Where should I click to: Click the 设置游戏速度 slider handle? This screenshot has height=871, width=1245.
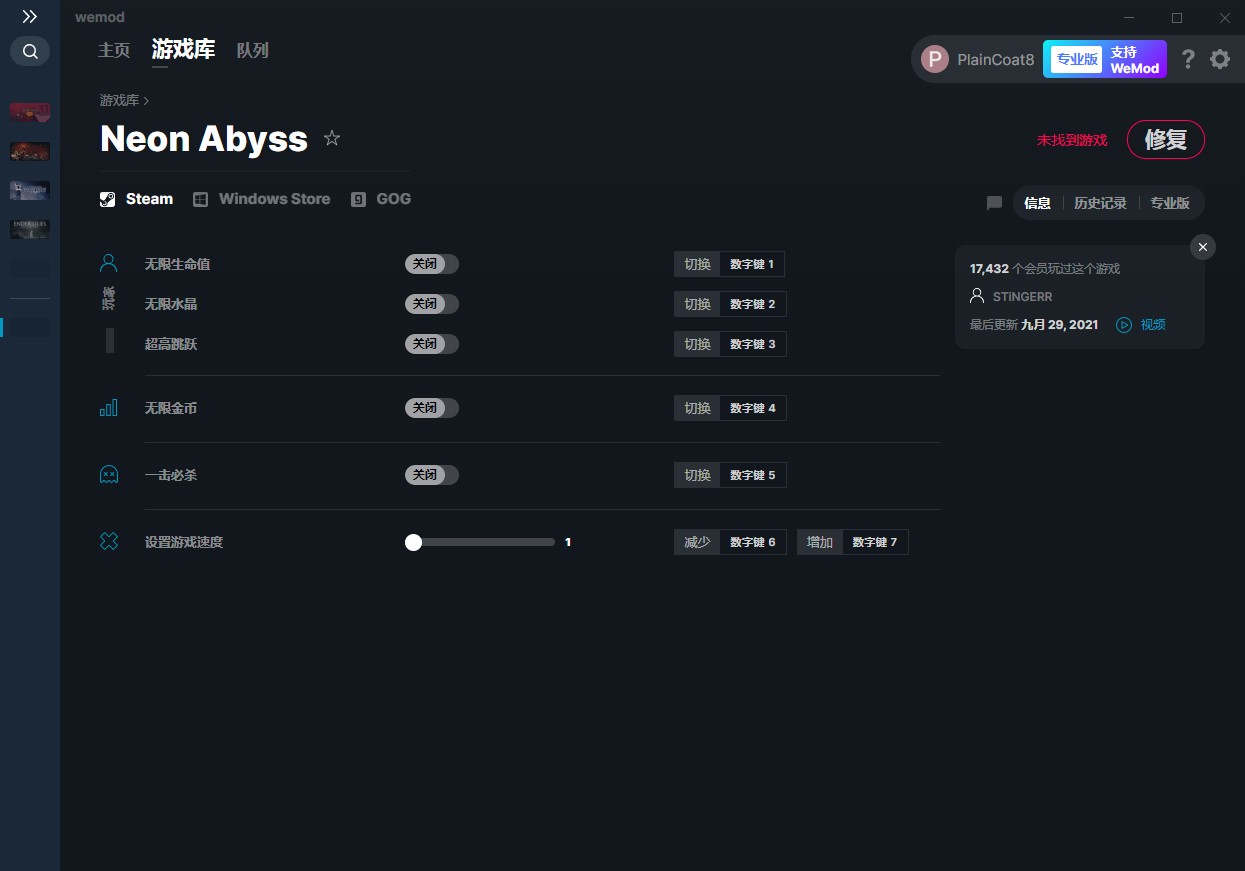413,542
